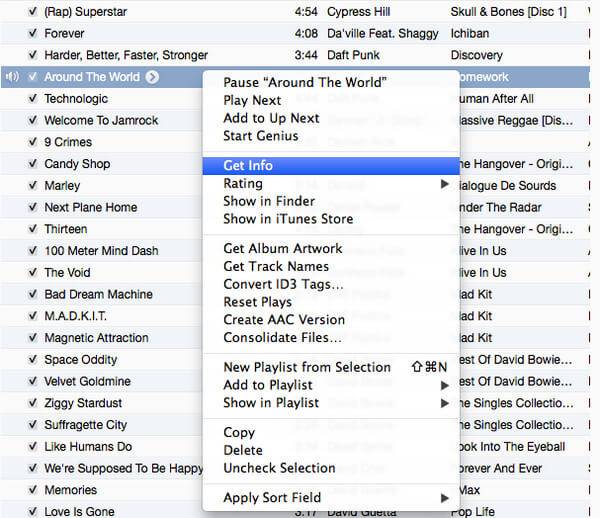Toggle the Ziggy Stardust checkbox
This screenshot has height=518, width=600.
pyautogui.click(x=33, y=403)
